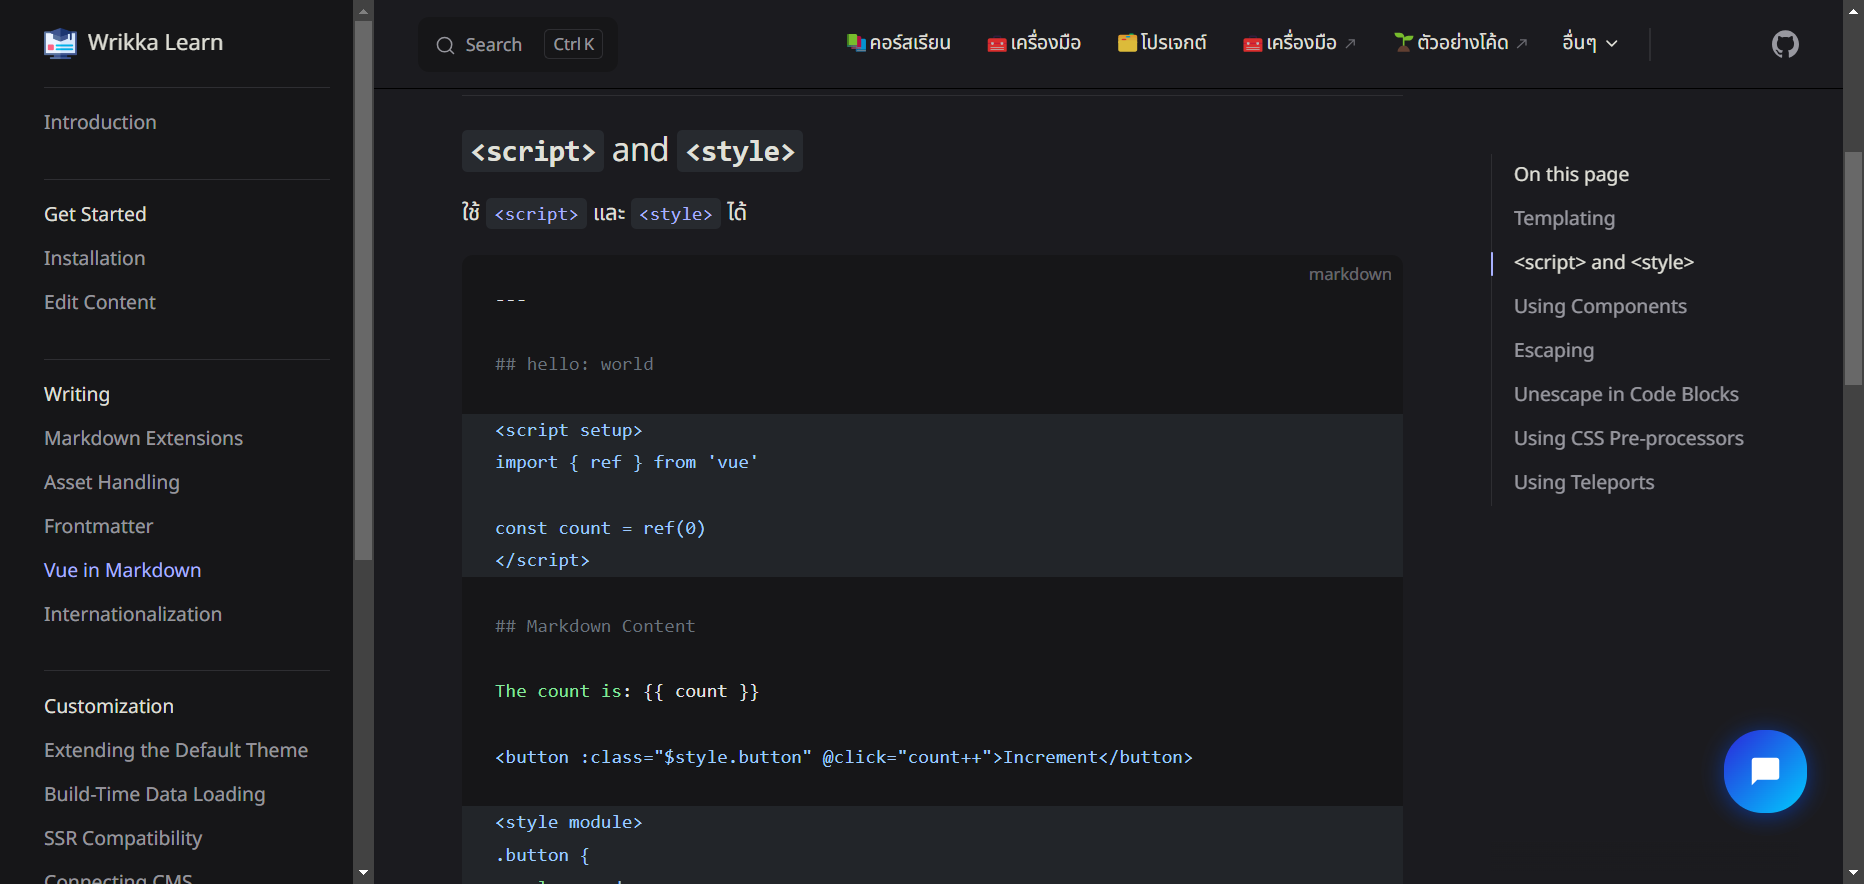Click the first เครื่องมือ red toolbox icon

click(996, 44)
